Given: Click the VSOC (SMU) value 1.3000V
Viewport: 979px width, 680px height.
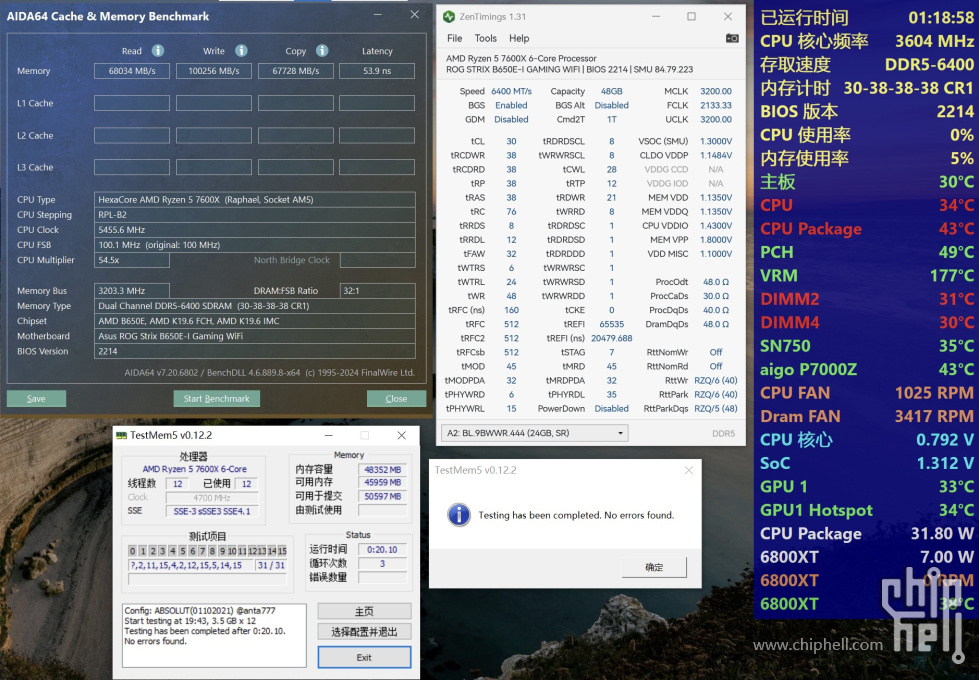Looking at the screenshot, I should [x=716, y=141].
